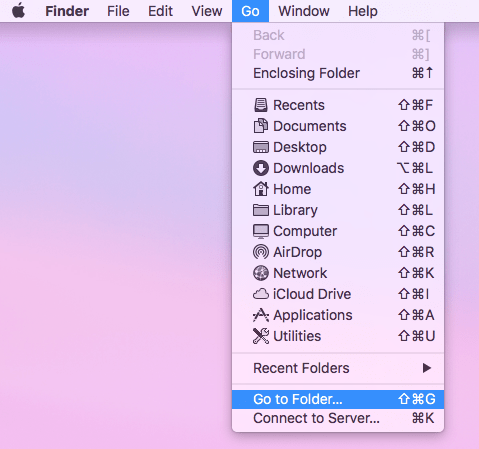
Task: Click the ⌘K shortcut beside Connect to Server
Action: [x=423, y=418]
